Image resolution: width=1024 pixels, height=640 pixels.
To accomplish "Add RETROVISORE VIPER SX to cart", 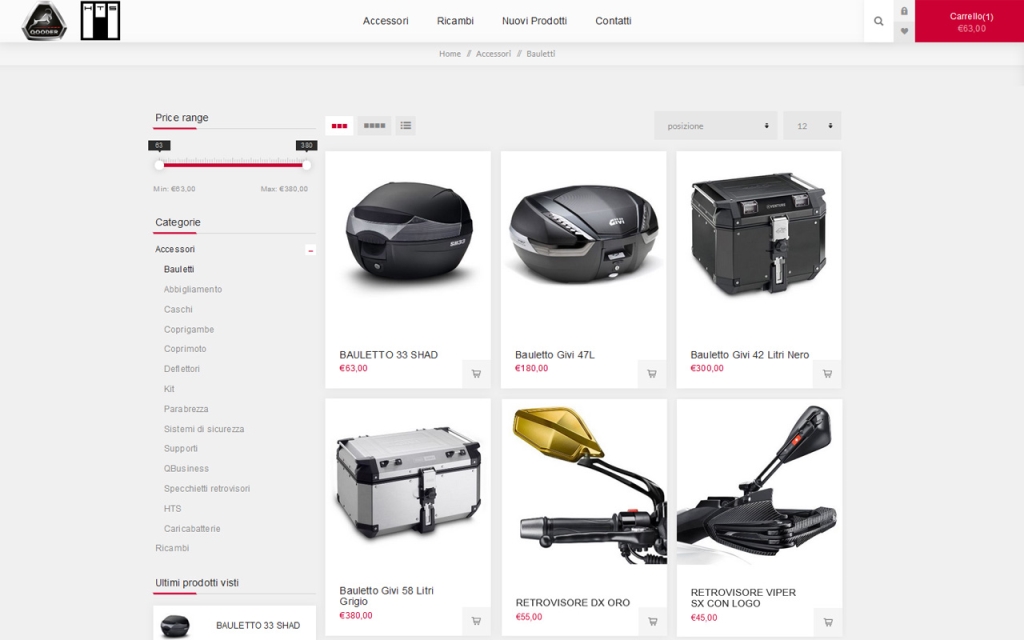I will 828,622.
